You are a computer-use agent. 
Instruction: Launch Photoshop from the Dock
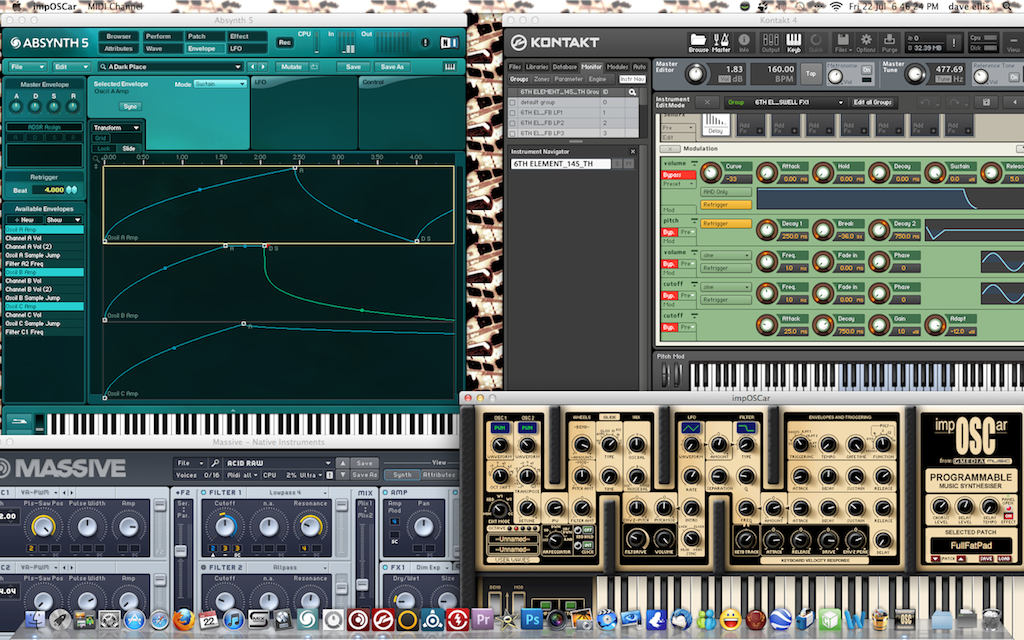[x=532, y=619]
